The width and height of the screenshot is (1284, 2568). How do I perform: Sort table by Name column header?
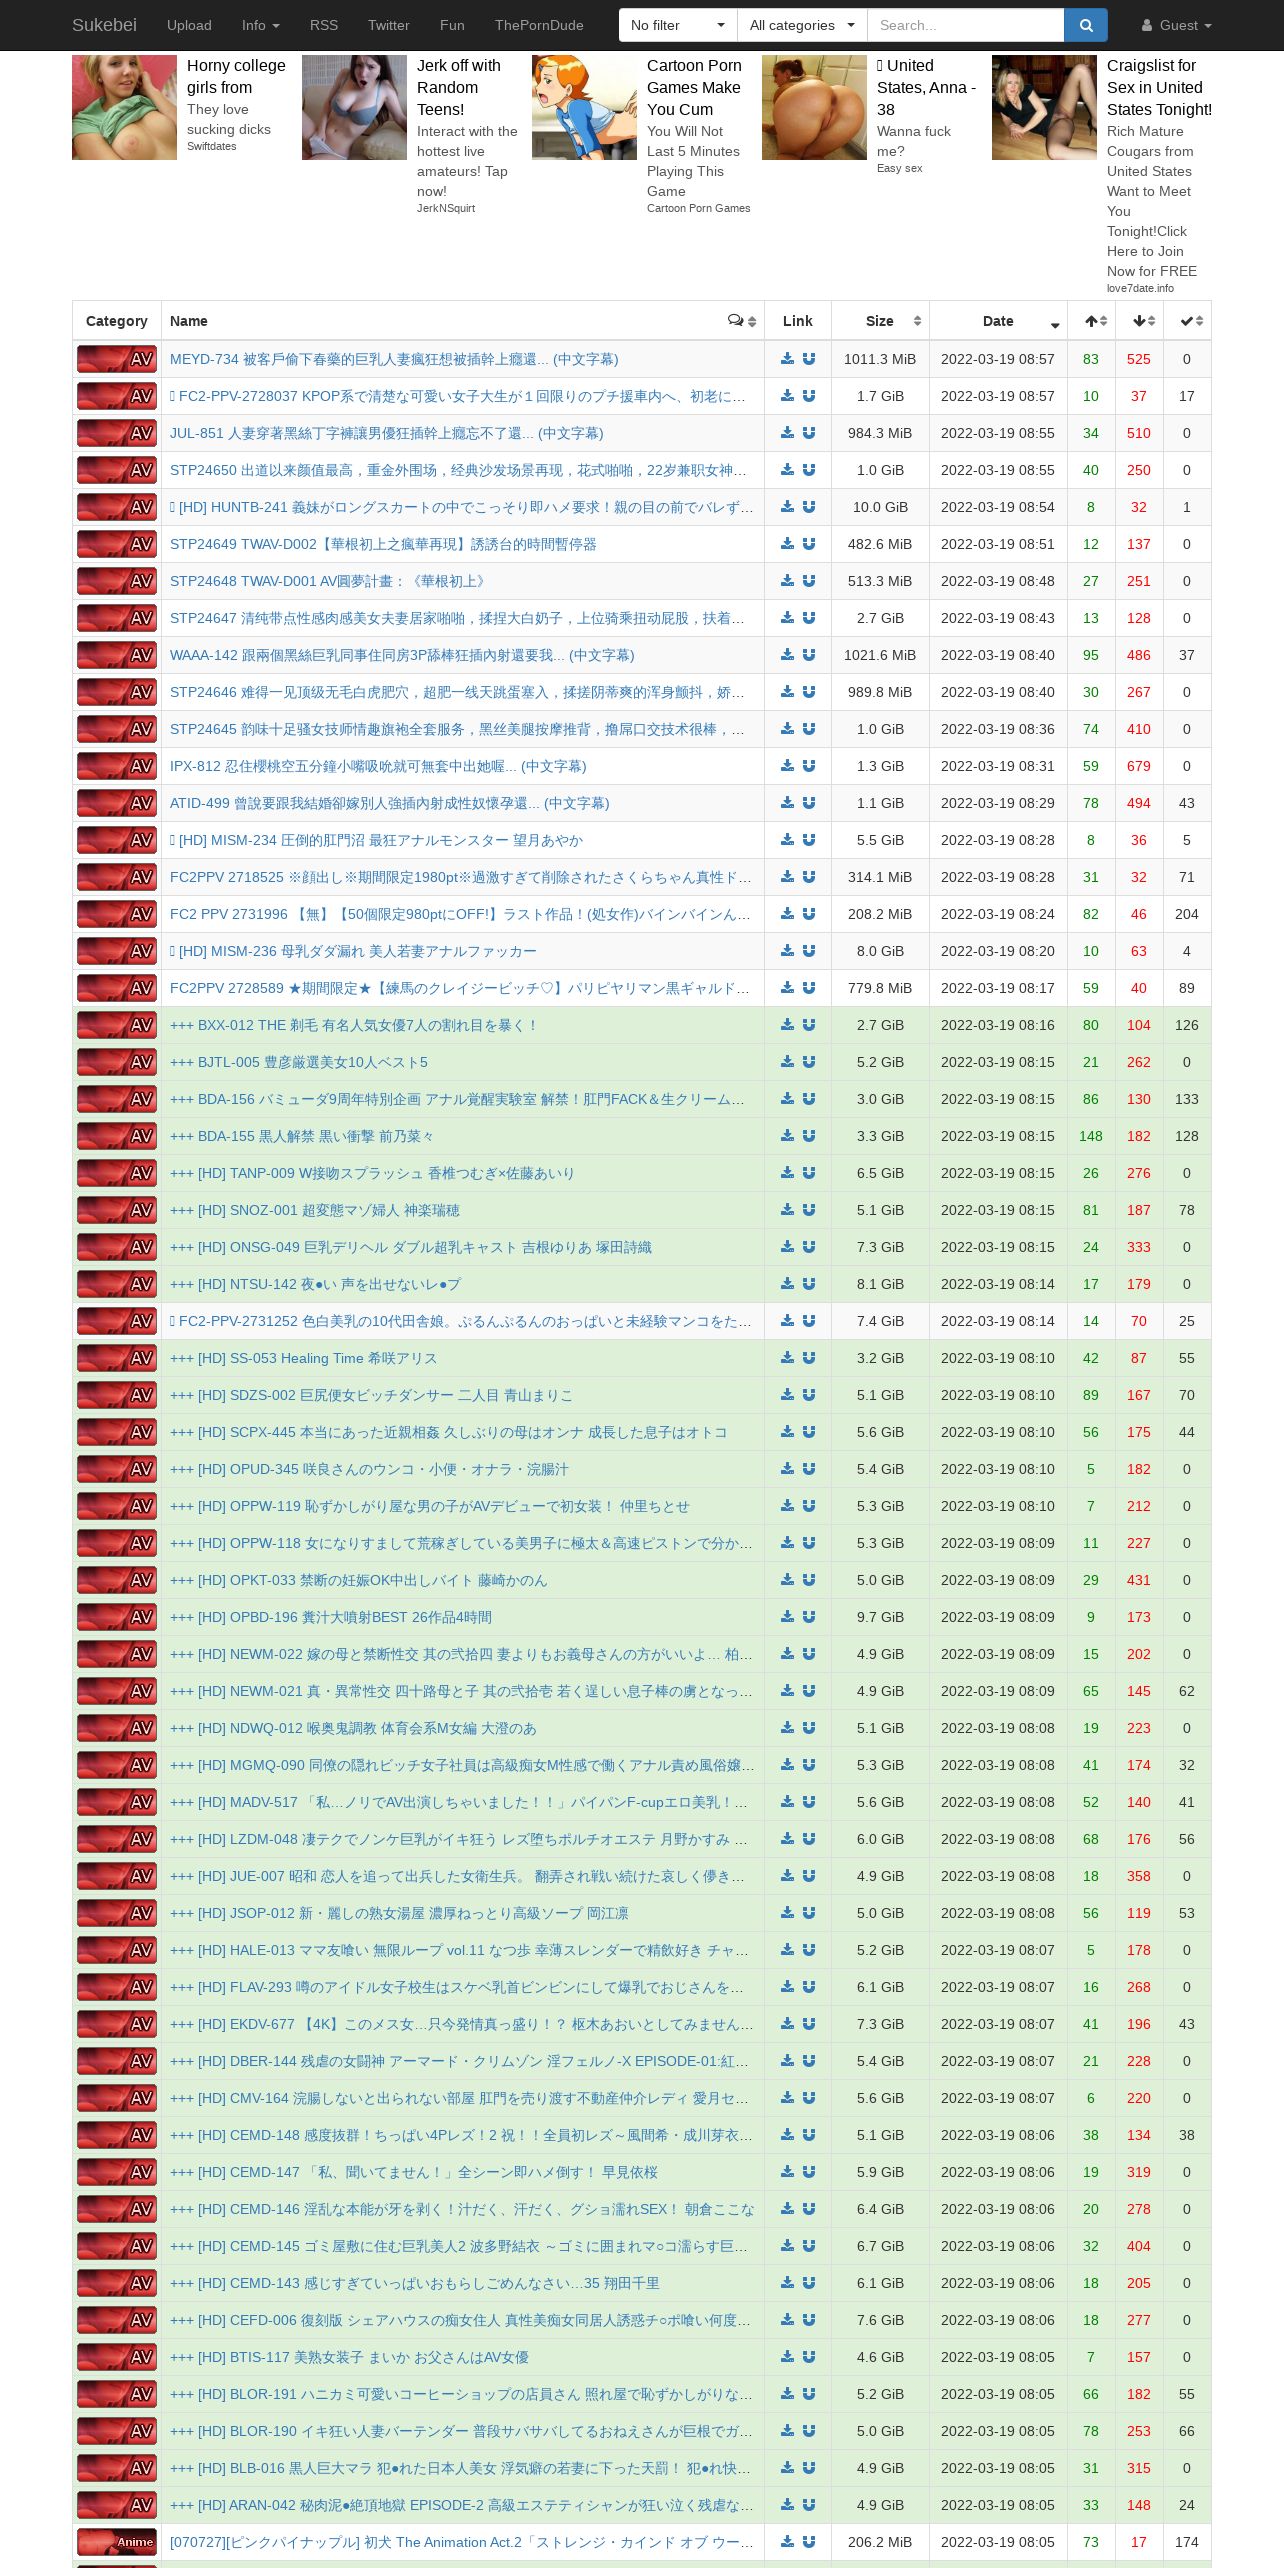[x=463, y=321]
